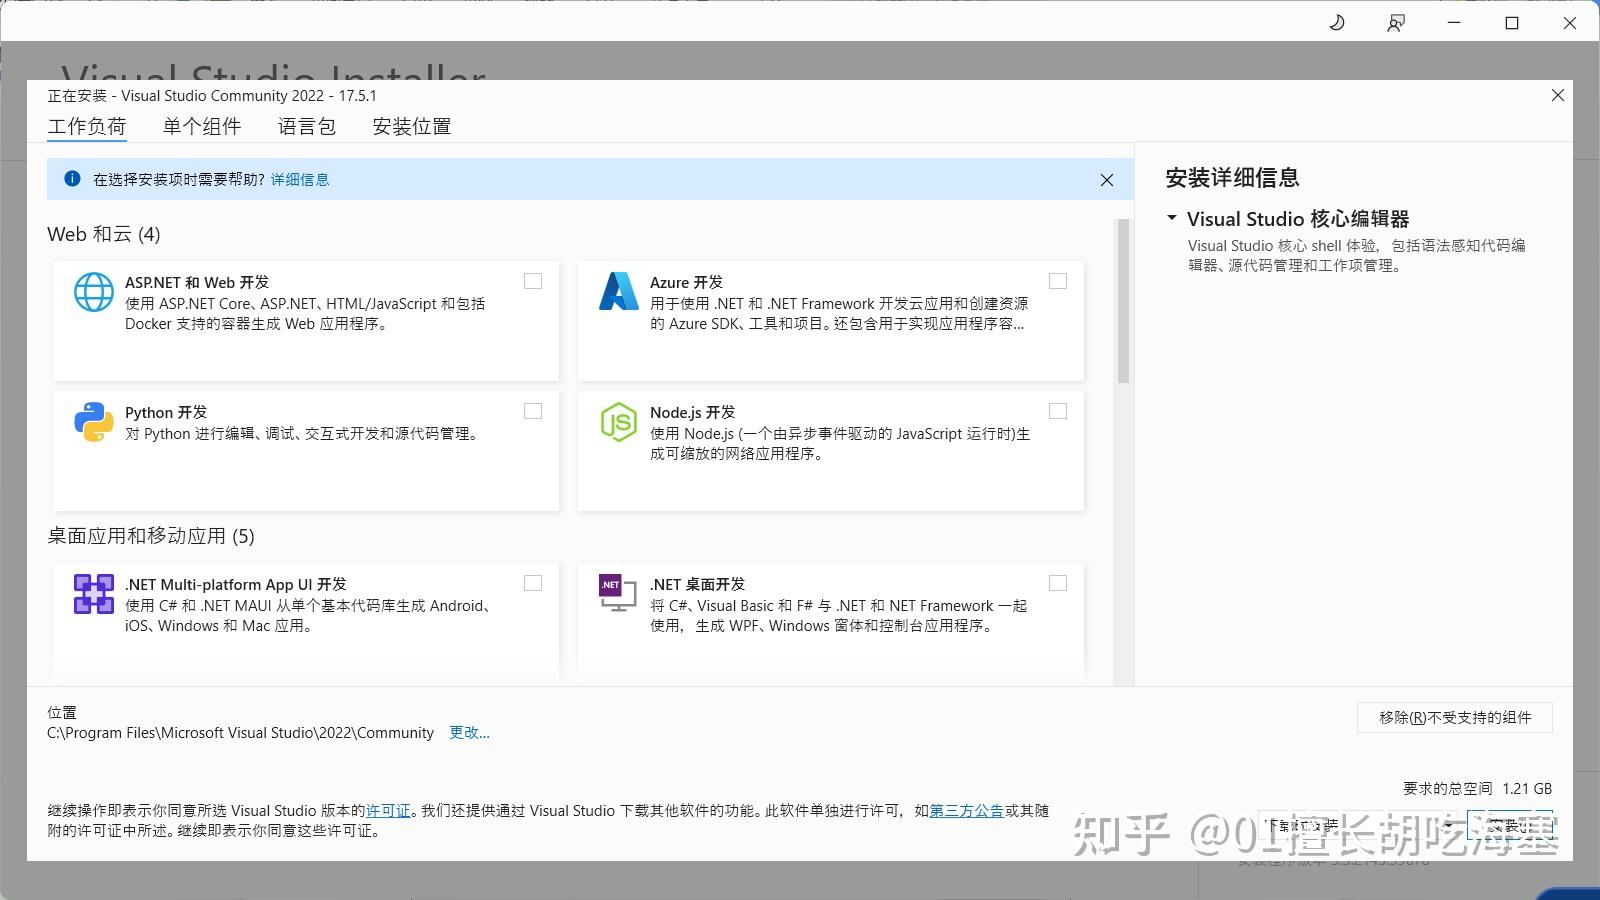Click the Azure 开发 card title

pos(686,283)
